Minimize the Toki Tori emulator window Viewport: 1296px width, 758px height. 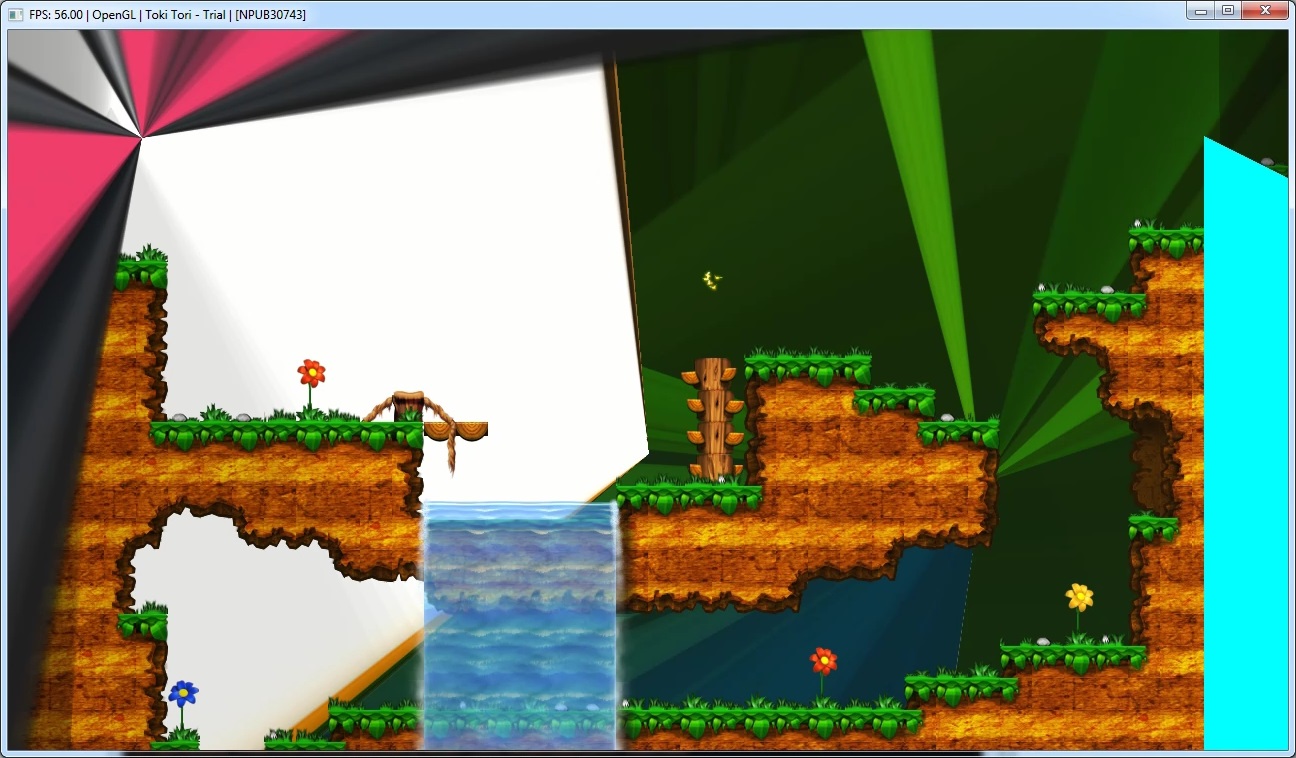(x=1200, y=11)
